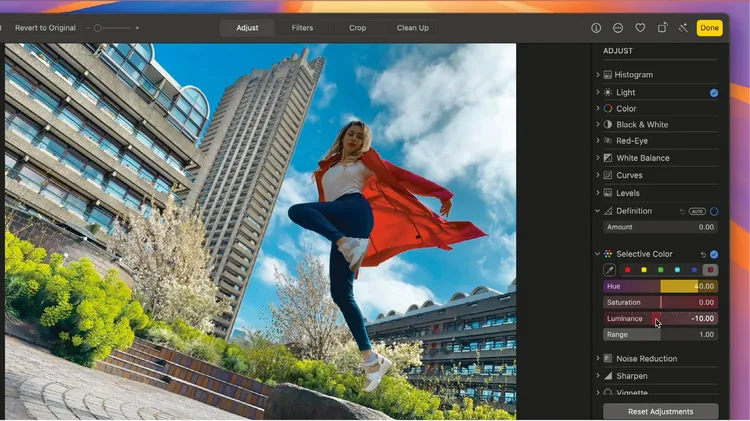
Task: Disable the Selective Color adjustment checkmark
Action: click(714, 254)
